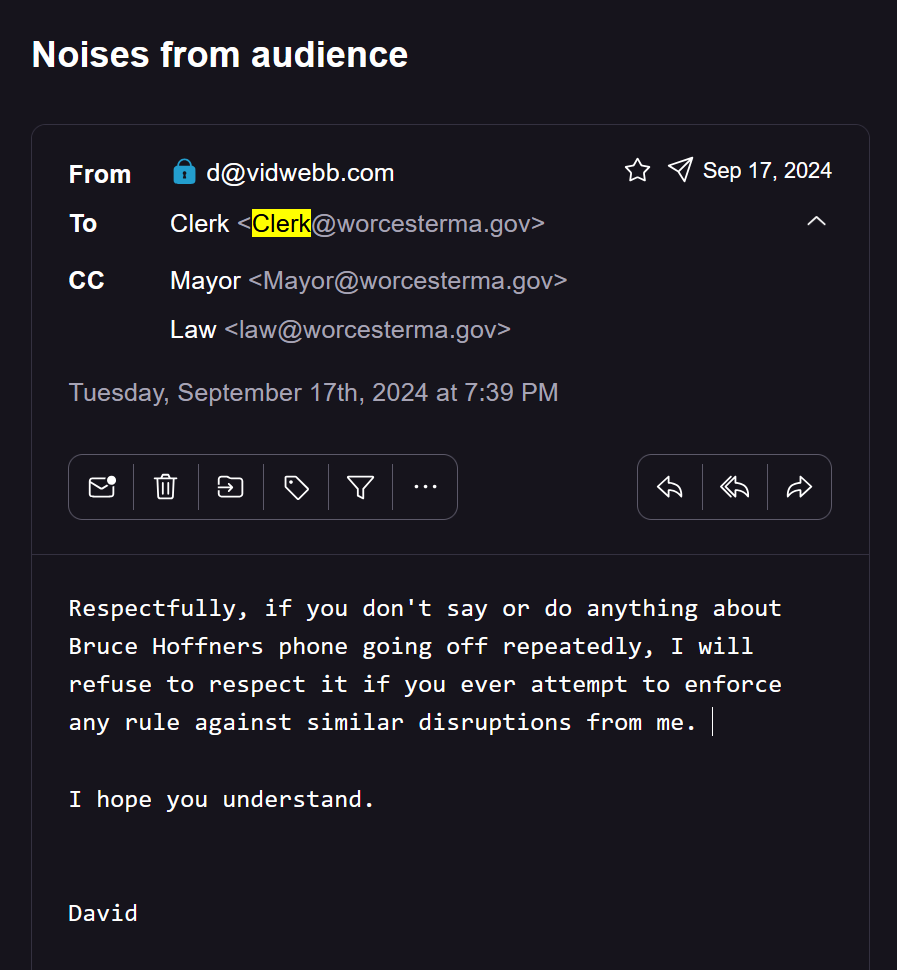Delete this email with trash icon
Viewport: 897px width, 970px height.
point(166,487)
